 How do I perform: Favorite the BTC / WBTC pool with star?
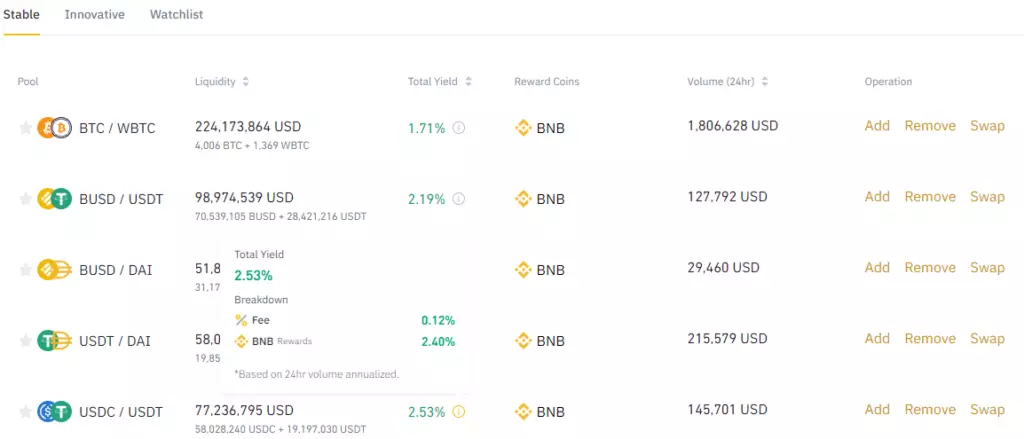point(25,128)
